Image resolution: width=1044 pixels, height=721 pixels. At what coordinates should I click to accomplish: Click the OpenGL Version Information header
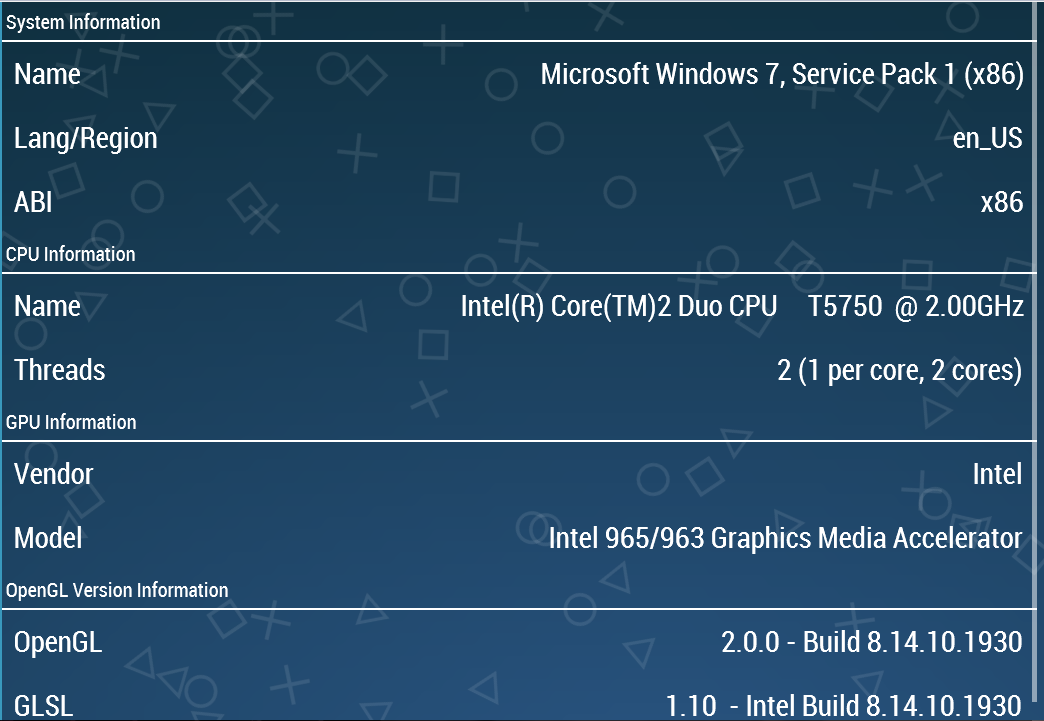coord(117,590)
